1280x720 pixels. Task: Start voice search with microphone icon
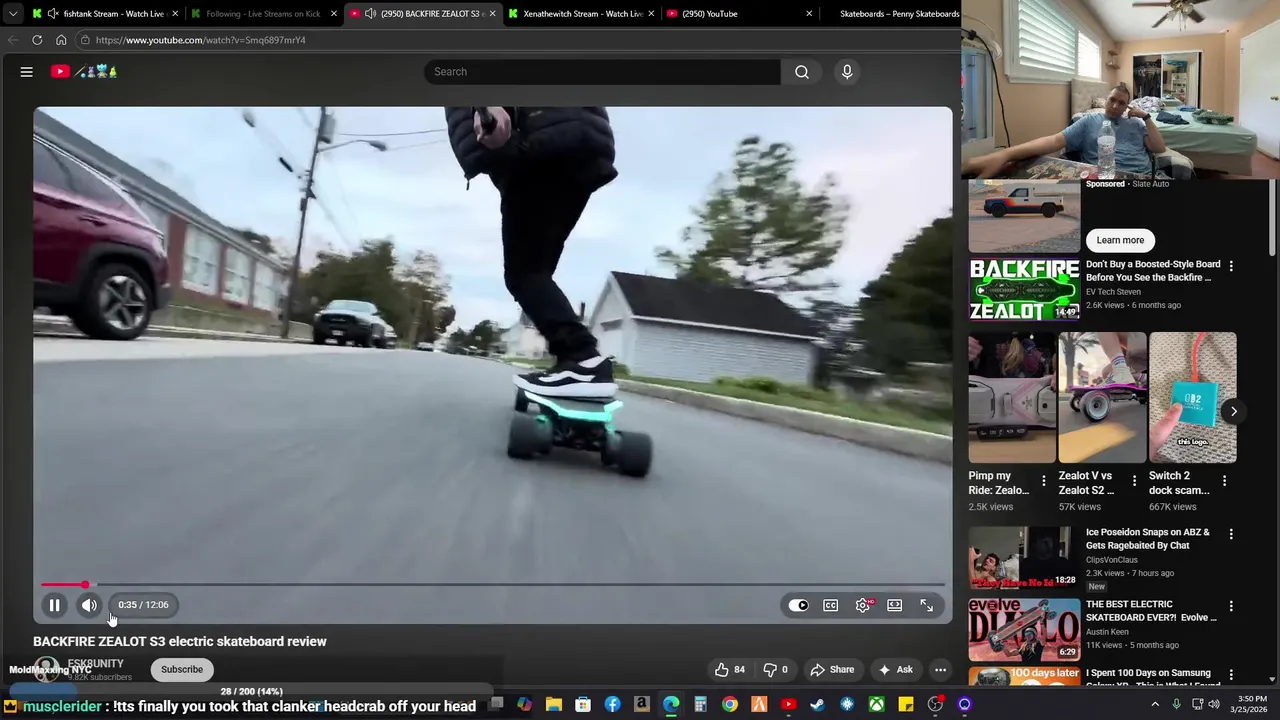point(847,72)
